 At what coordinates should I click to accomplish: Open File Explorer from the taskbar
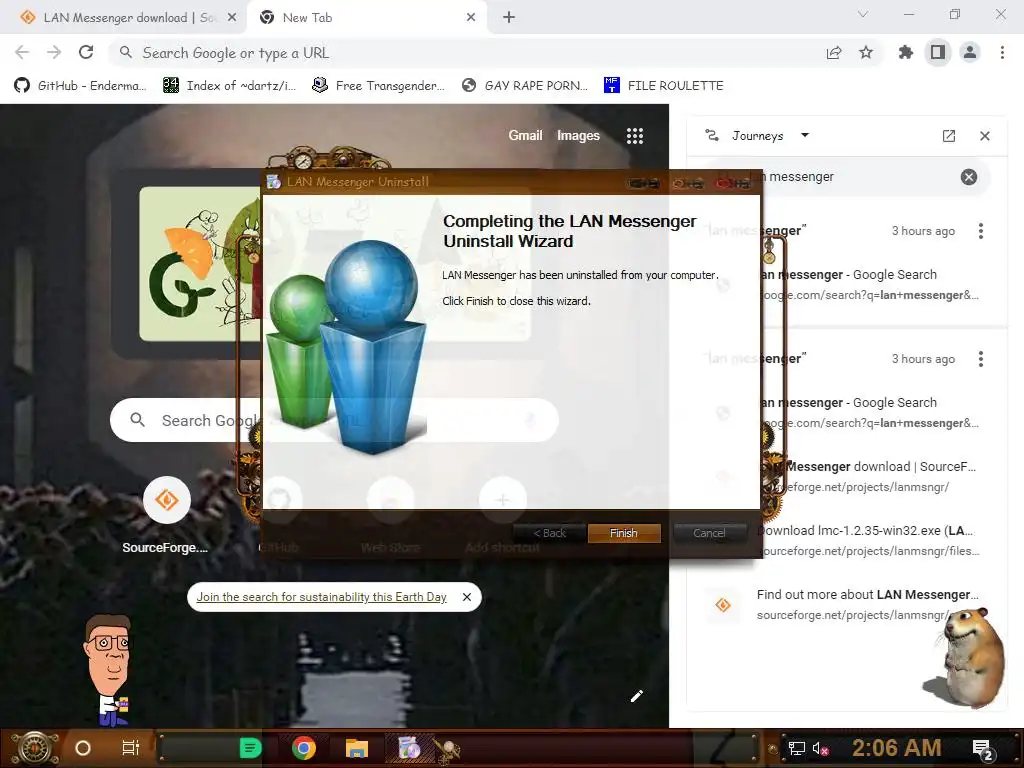click(x=357, y=748)
